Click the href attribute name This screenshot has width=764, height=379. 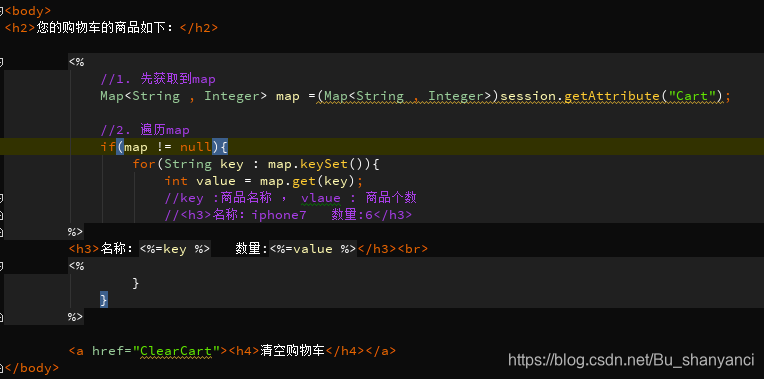(x=108, y=351)
